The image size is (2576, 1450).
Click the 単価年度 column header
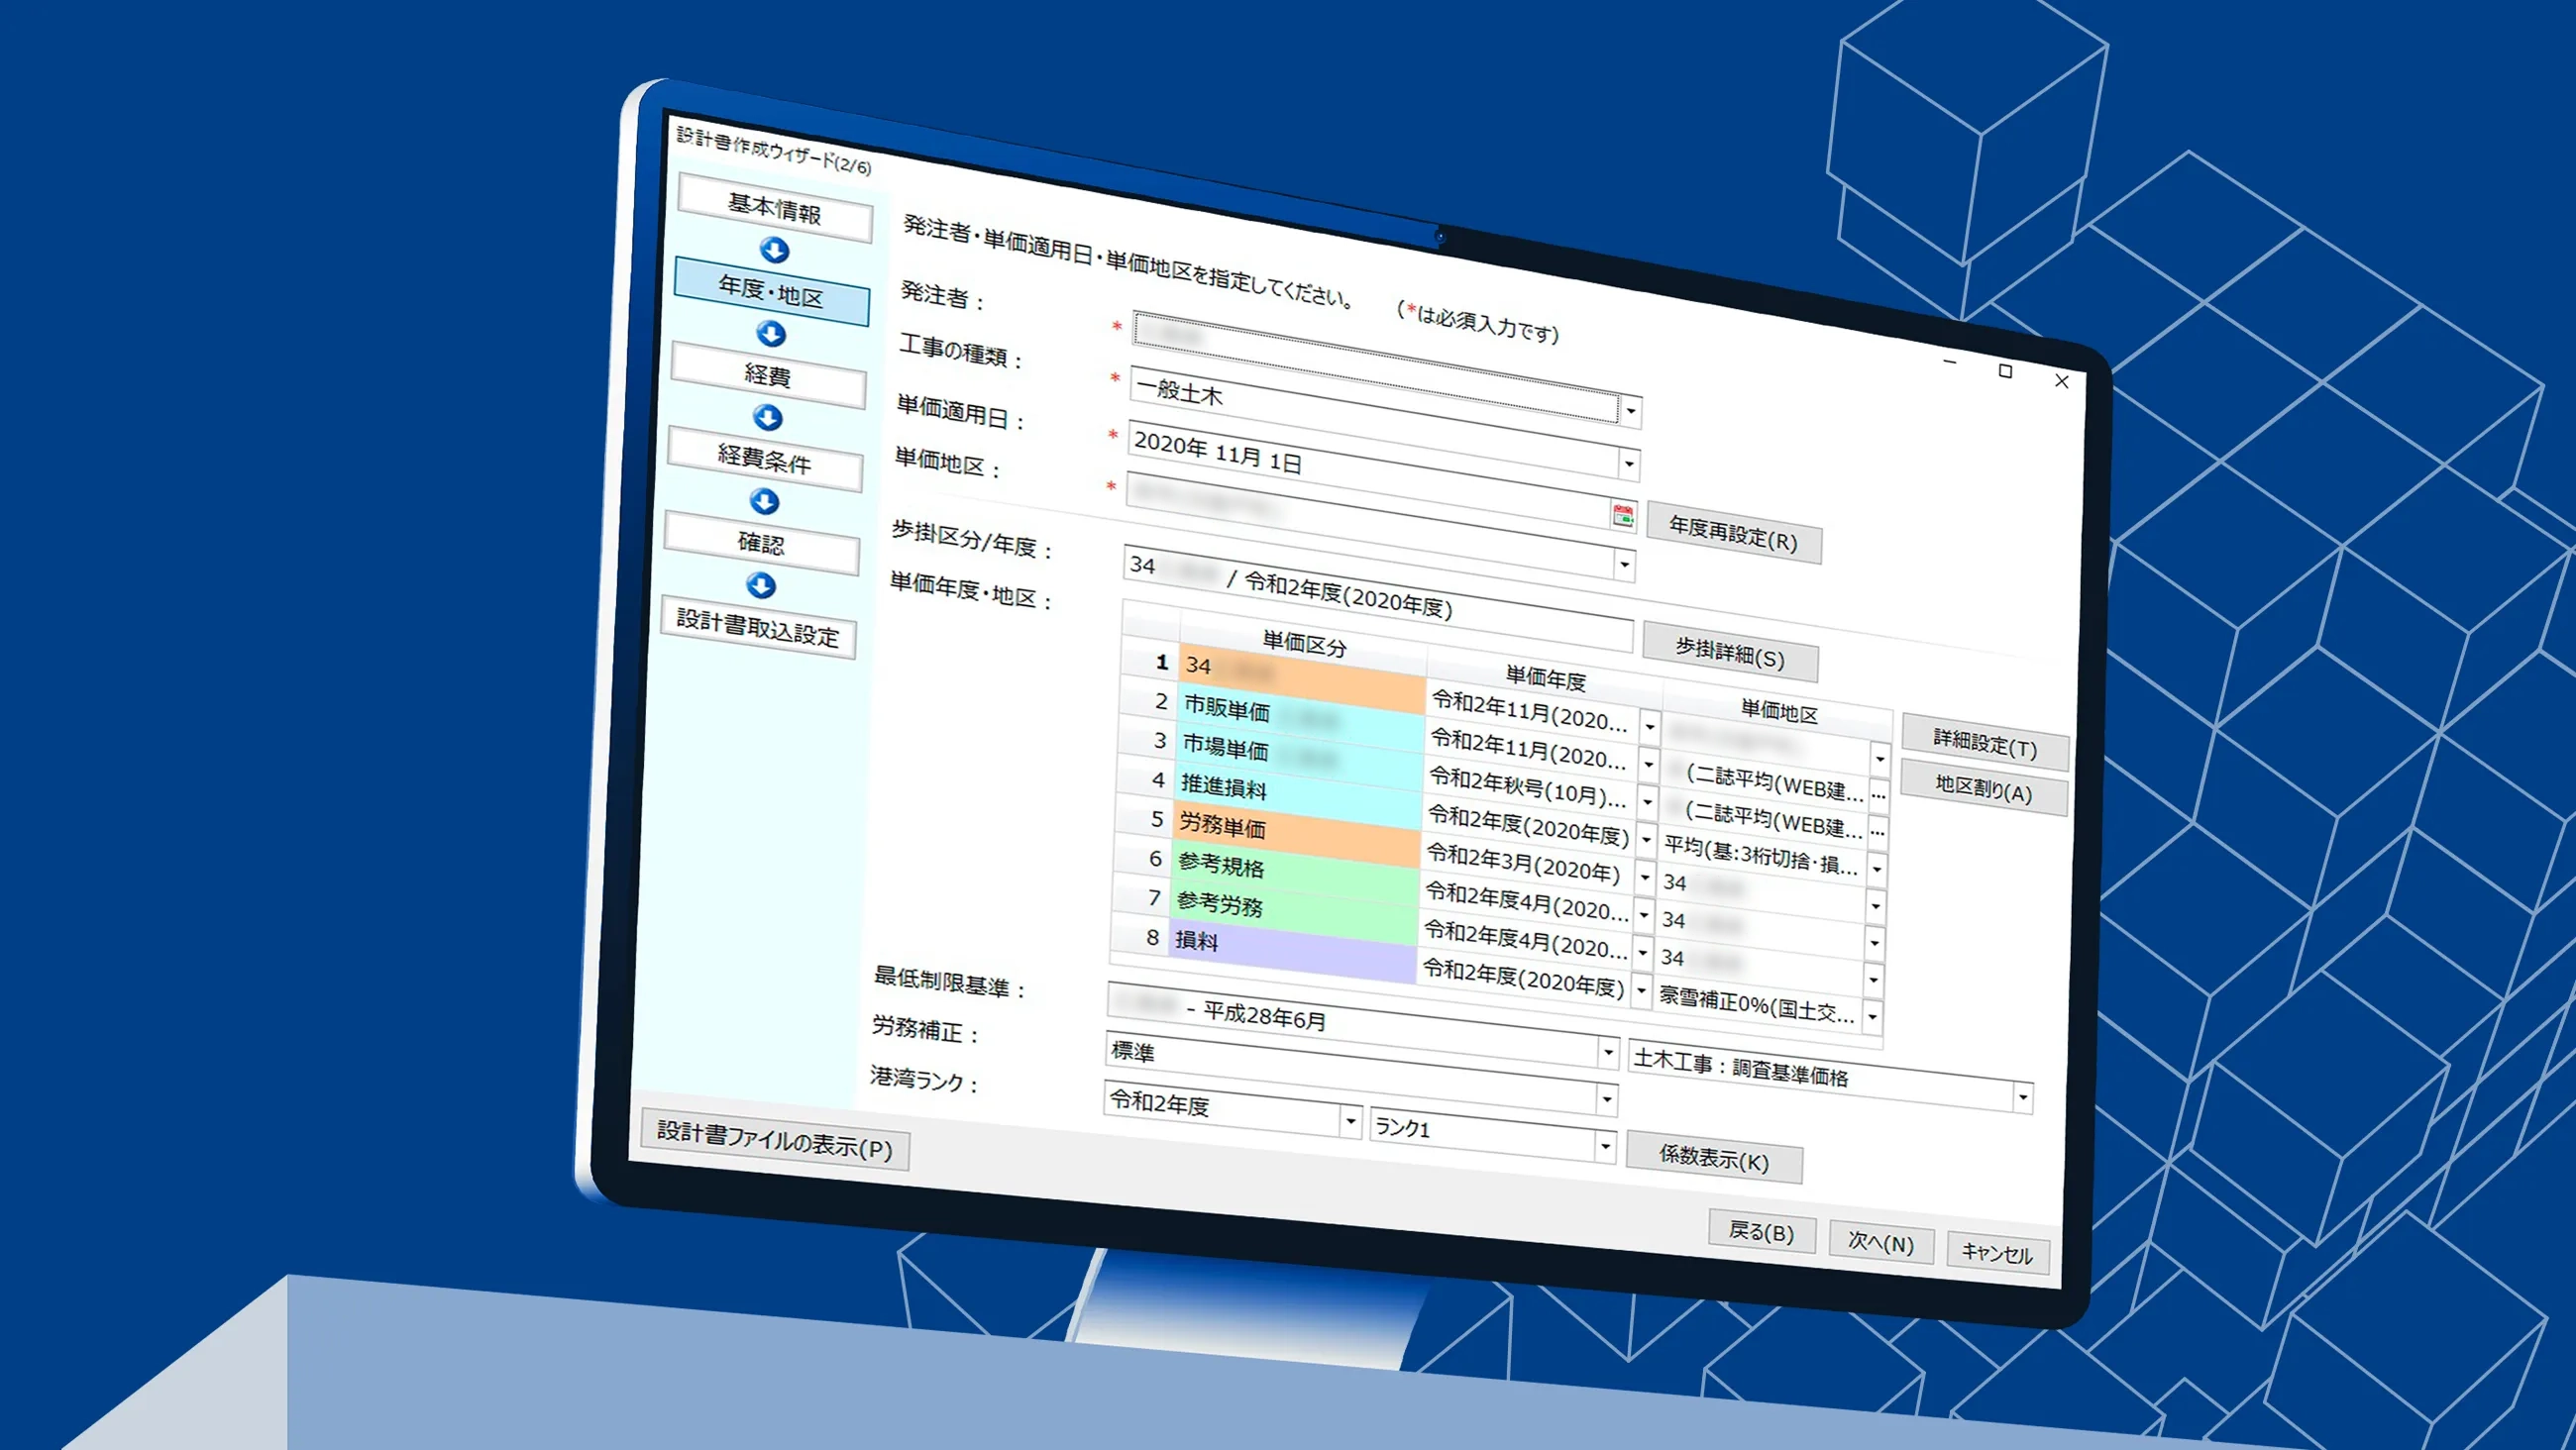(x=1546, y=679)
